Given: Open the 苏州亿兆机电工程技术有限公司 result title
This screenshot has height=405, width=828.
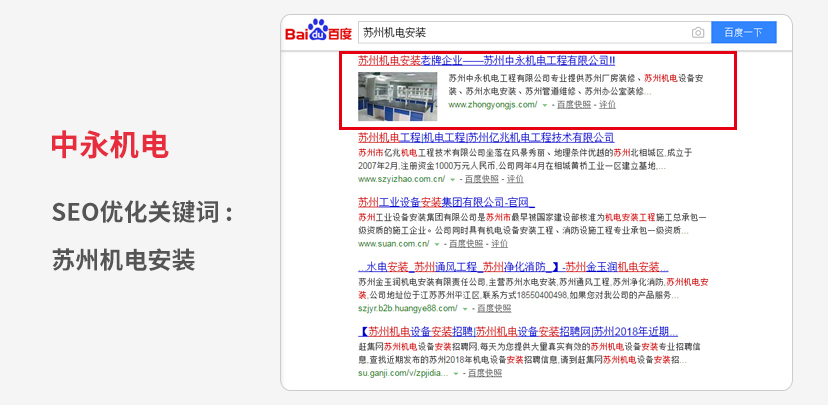Looking at the screenshot, I should tap(486, 137).
